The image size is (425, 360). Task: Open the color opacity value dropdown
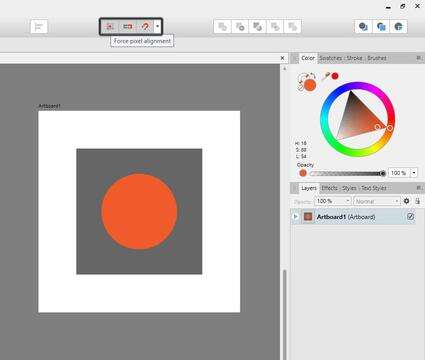coord(414,173)
